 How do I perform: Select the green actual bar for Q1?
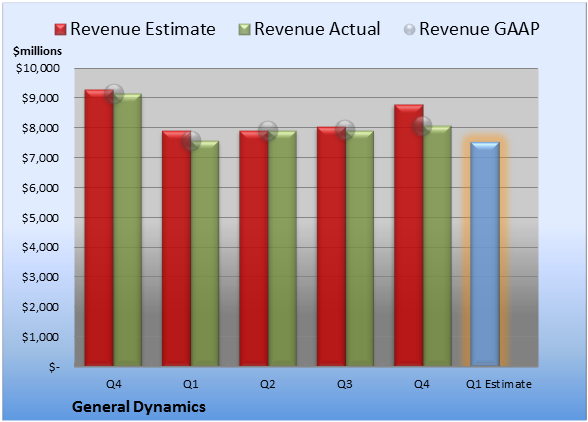205,253
